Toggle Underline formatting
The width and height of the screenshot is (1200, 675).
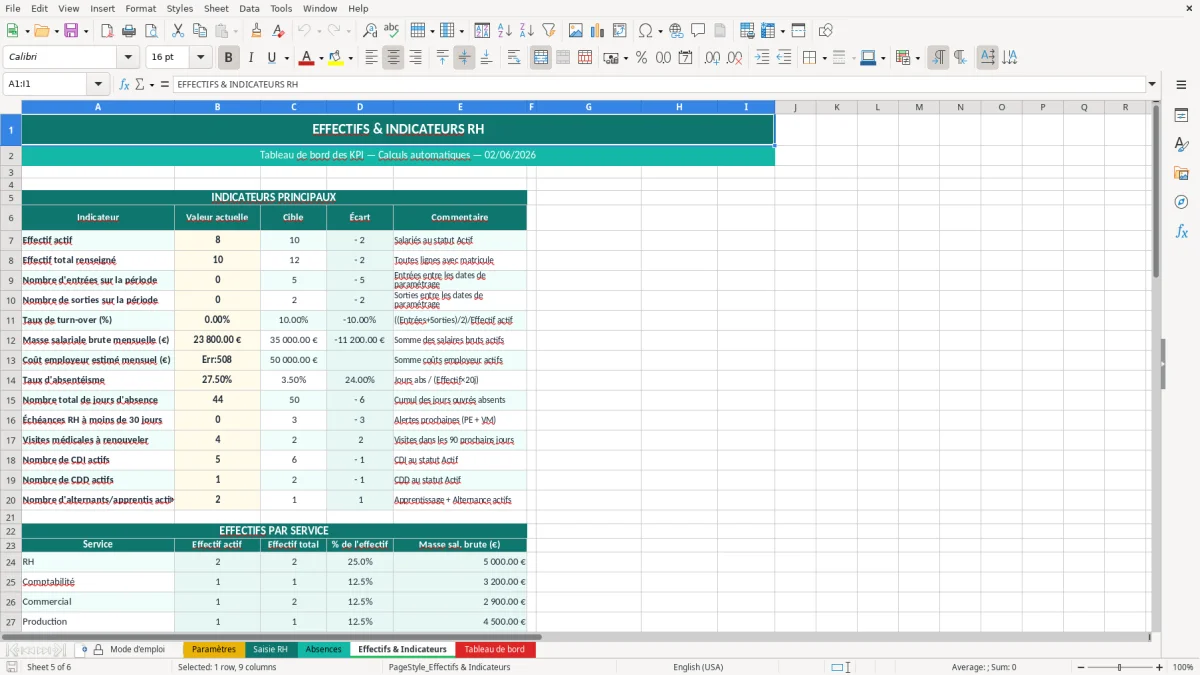coord(271,58)
